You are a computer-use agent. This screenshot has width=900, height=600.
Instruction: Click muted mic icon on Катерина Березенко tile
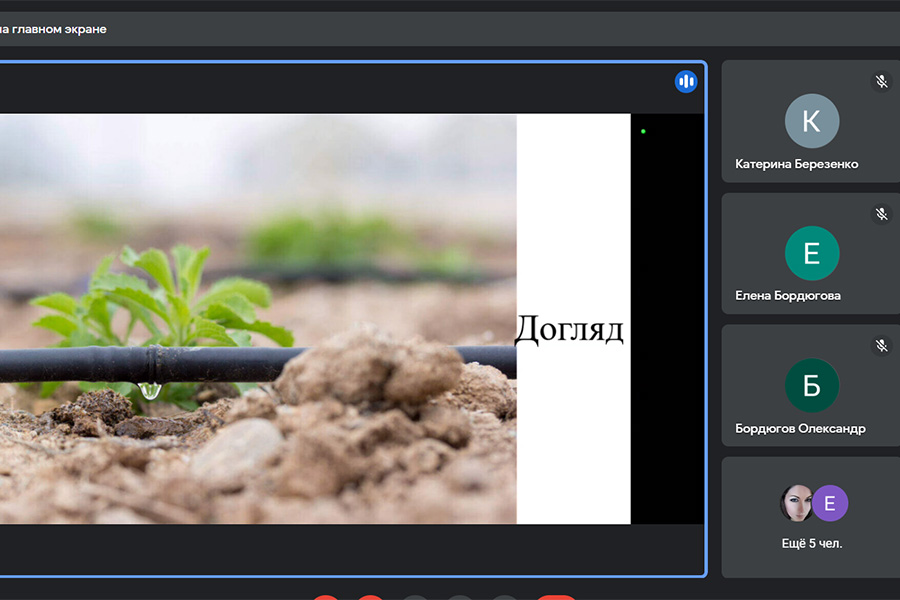pyautogui.click(x=882, y=82)
